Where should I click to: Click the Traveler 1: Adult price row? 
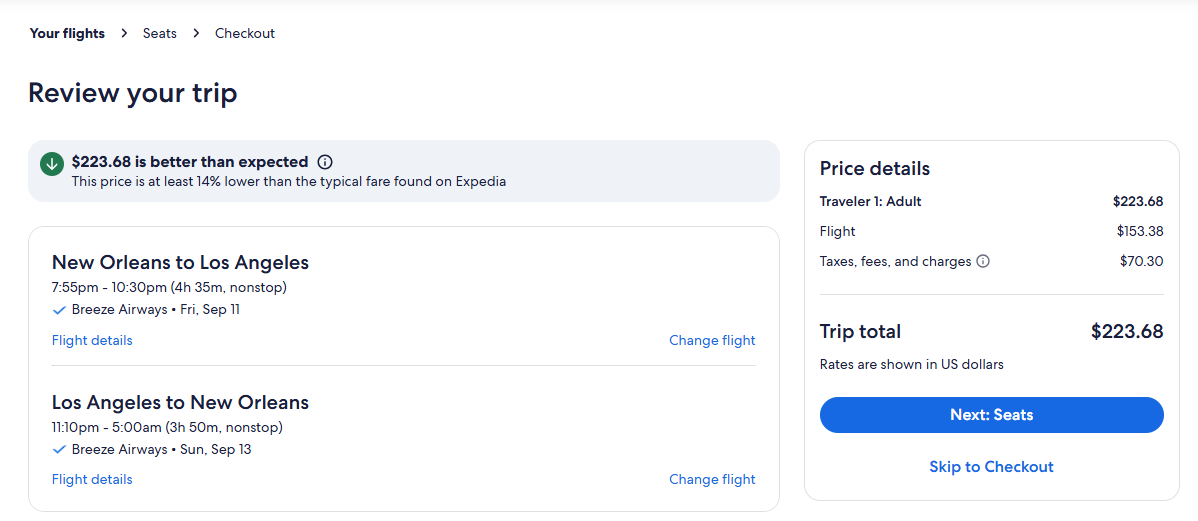[x=992, y=202]
